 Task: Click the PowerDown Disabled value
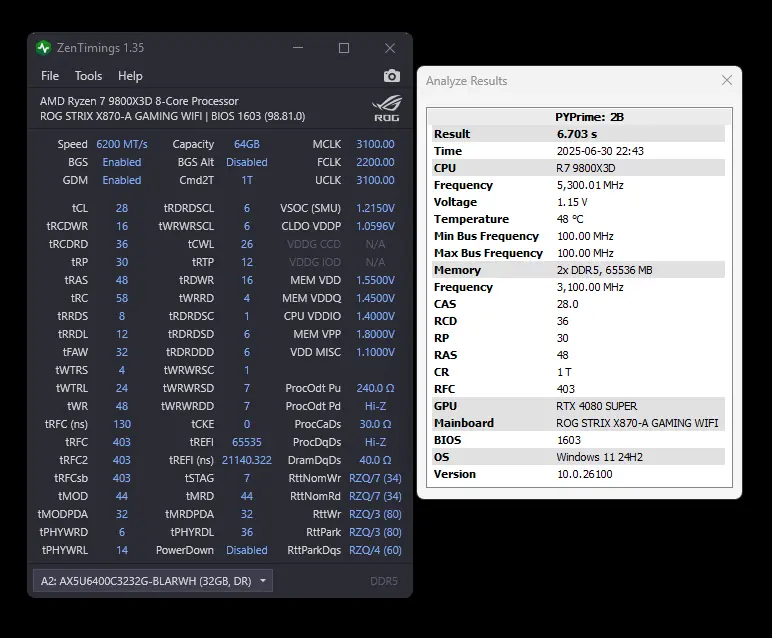click(247, 550)
